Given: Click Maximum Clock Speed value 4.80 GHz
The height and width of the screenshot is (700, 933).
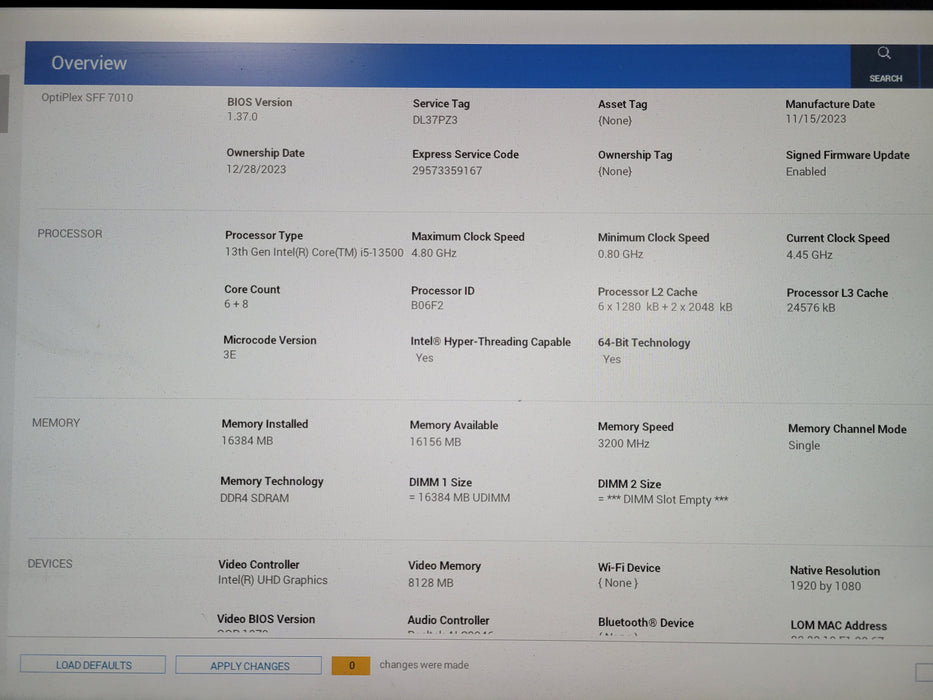Looking at the screenshot, I should tap(434, 253).
